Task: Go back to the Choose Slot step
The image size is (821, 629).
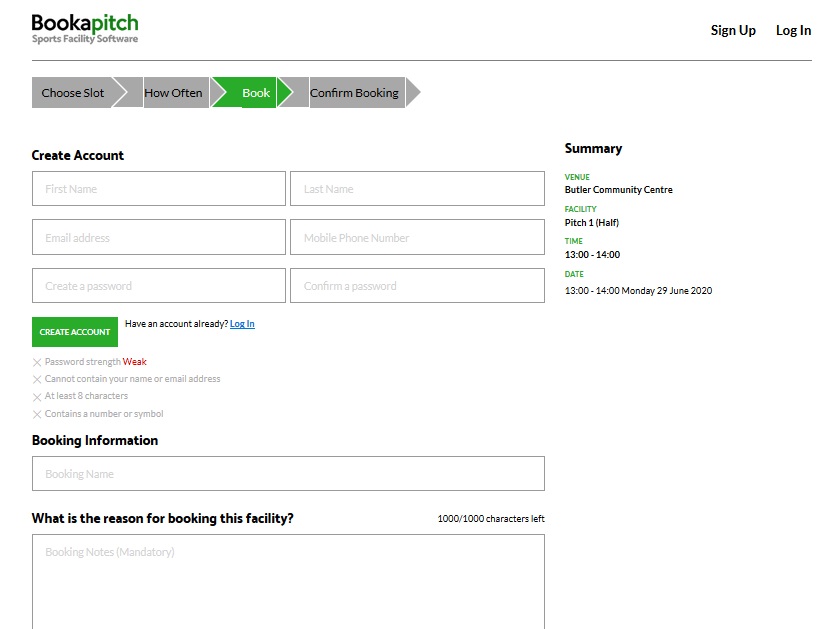Action: 73,93
